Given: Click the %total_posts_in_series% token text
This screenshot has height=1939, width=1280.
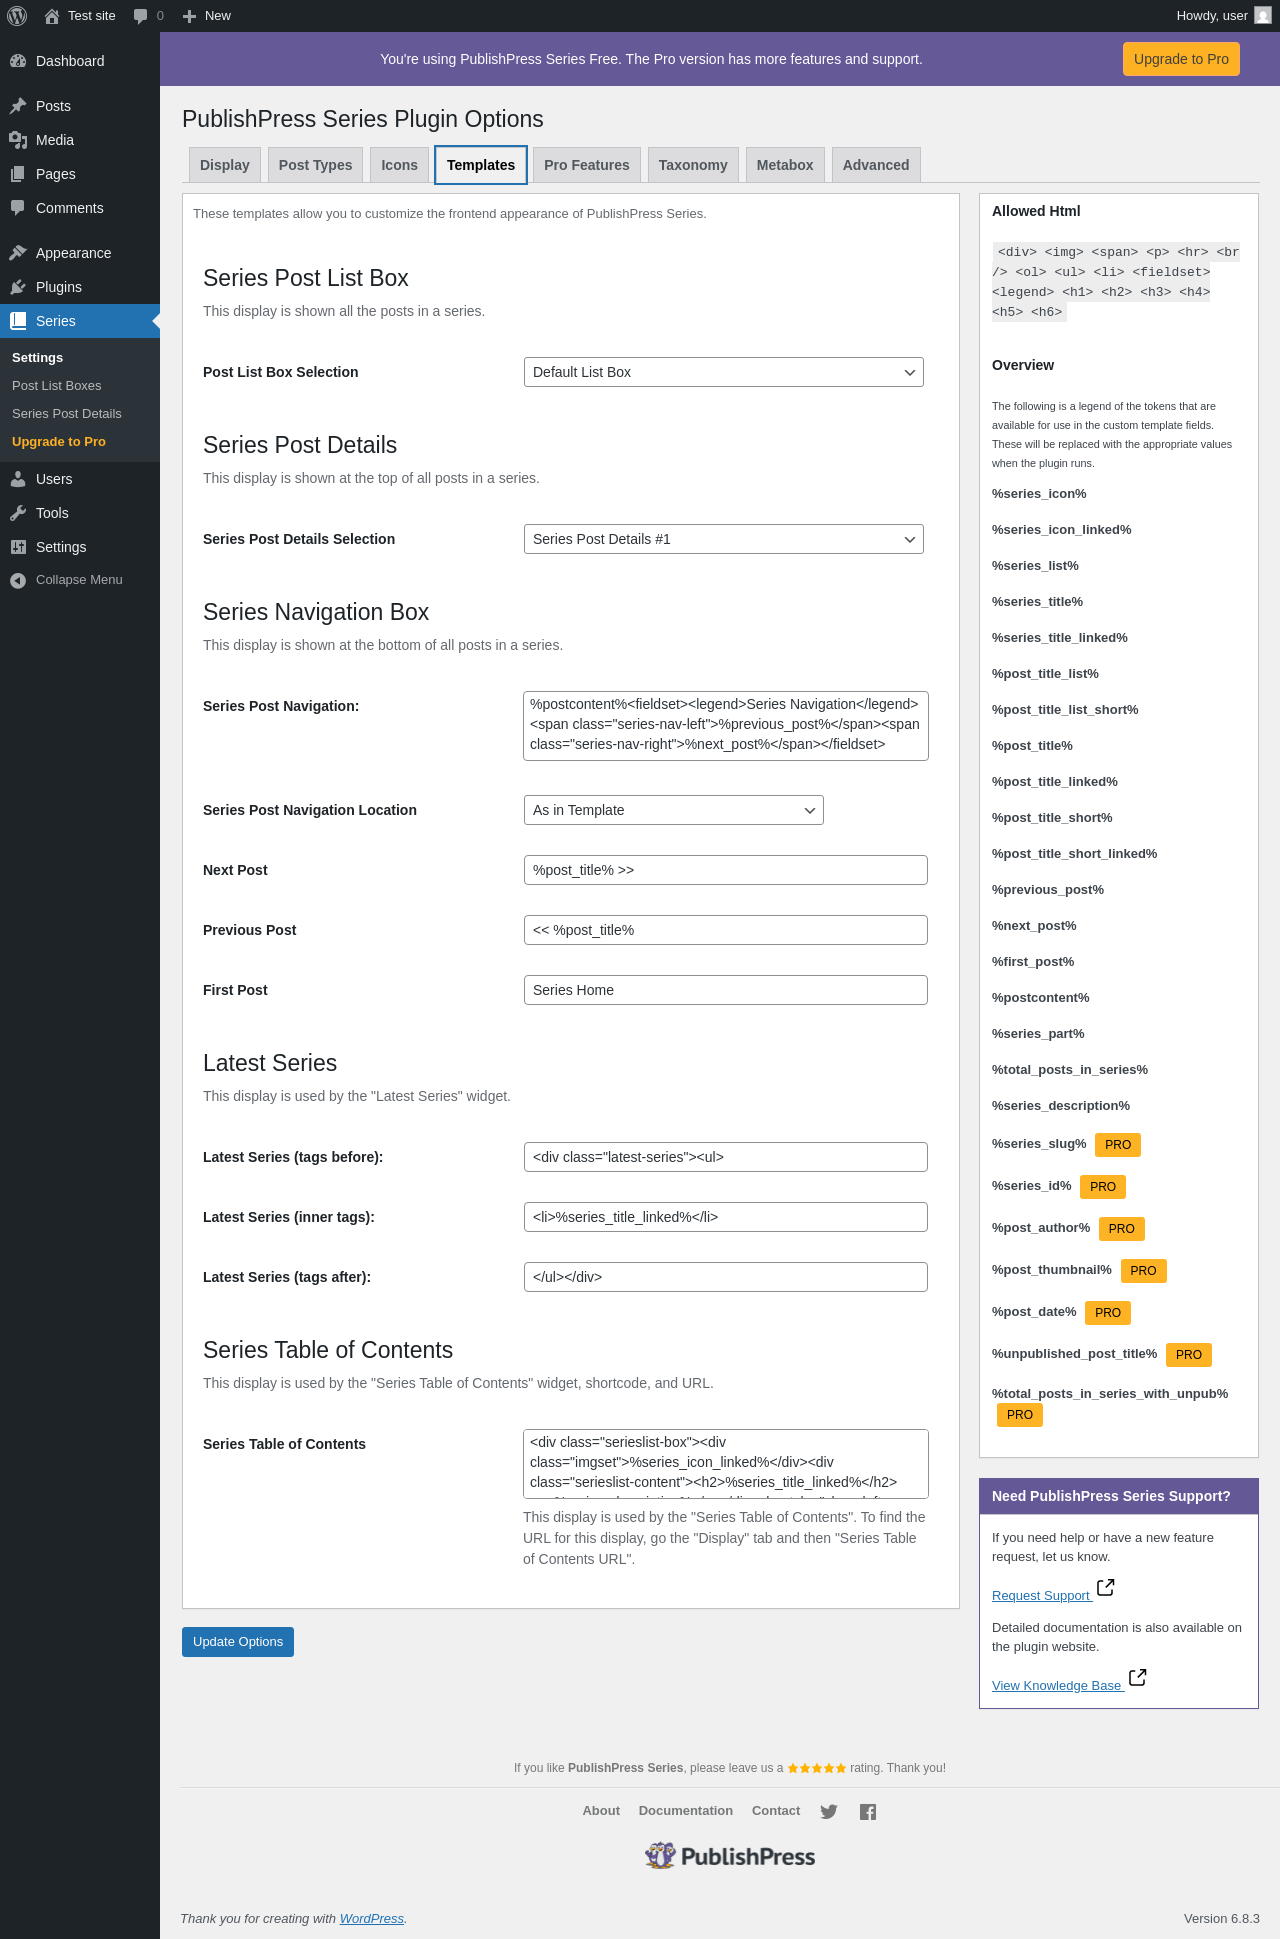Looking at the screenshot, I should pyautogui.click(x=1070, y=1070).
